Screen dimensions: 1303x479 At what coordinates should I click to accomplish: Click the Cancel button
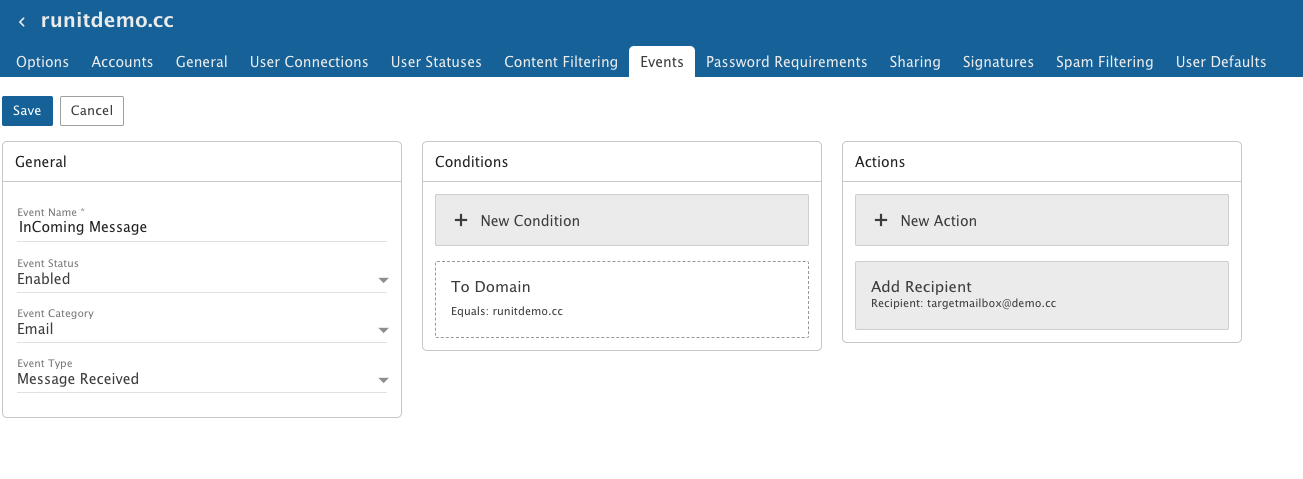tap(92, 111)
